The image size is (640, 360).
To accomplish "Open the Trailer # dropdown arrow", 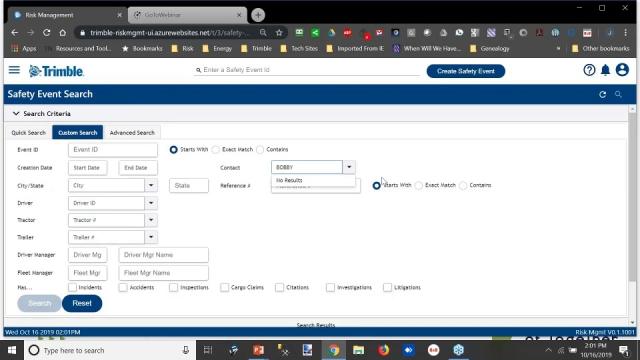I will click(x=151, y=237).
